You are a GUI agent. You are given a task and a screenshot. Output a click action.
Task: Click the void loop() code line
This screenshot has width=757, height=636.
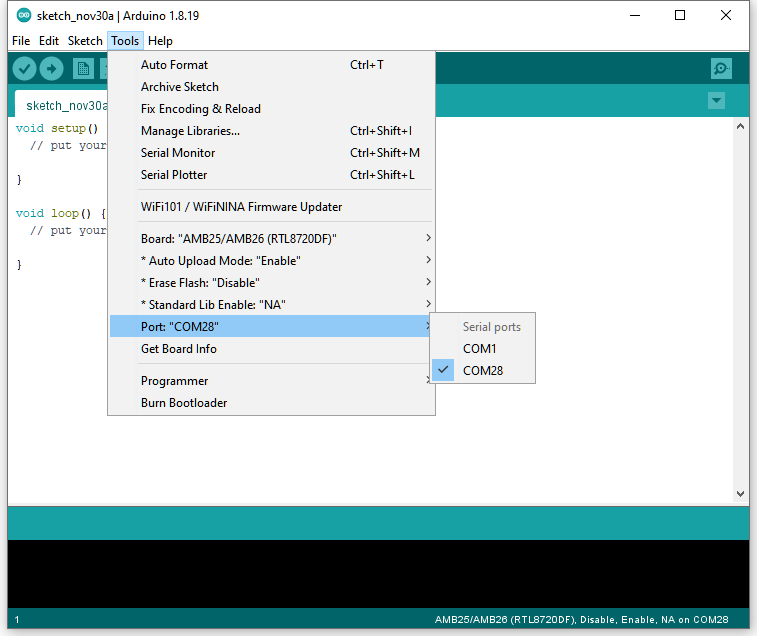[x=60, y=213]
